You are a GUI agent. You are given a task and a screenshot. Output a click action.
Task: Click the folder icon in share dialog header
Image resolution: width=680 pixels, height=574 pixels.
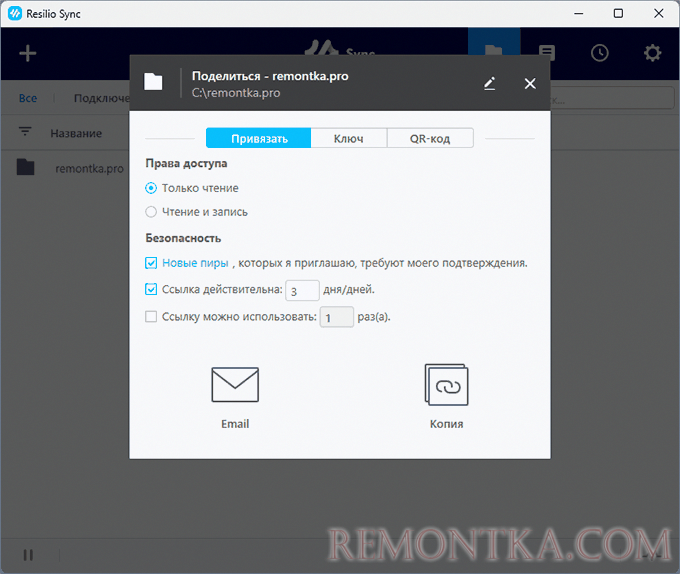[153, 82]
